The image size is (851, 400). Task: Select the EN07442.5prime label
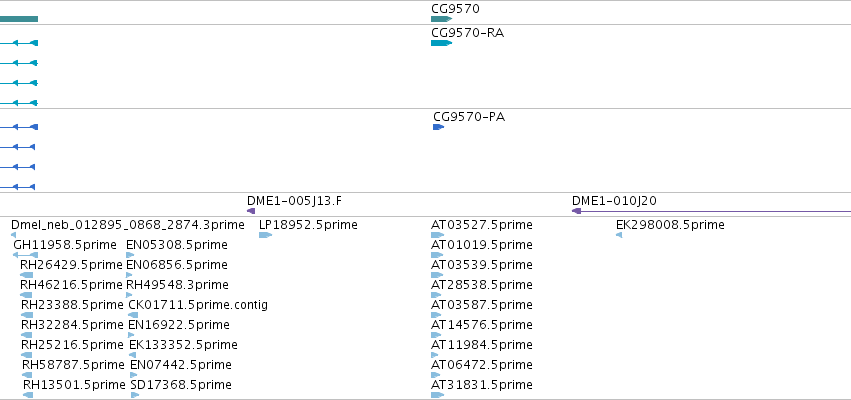(181, 365)
